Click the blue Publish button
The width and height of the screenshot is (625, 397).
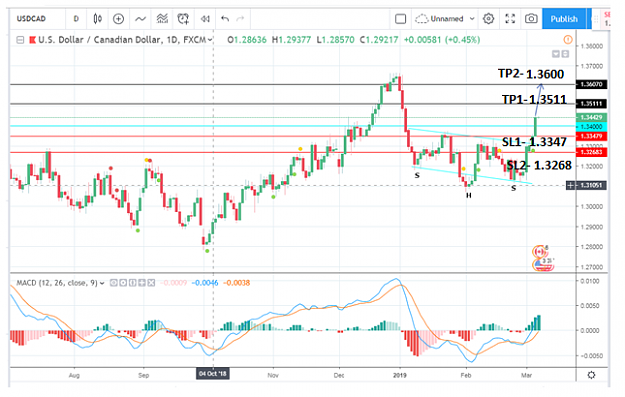point(564,19)
